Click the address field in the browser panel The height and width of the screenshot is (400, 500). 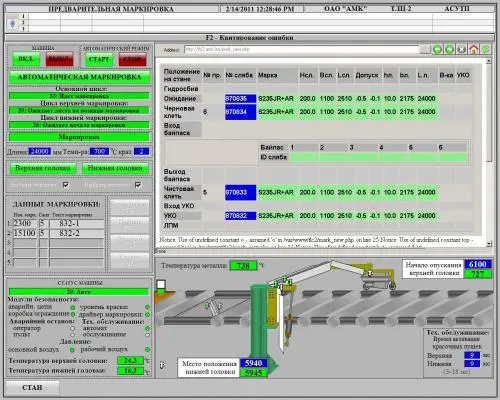[301, 50]
